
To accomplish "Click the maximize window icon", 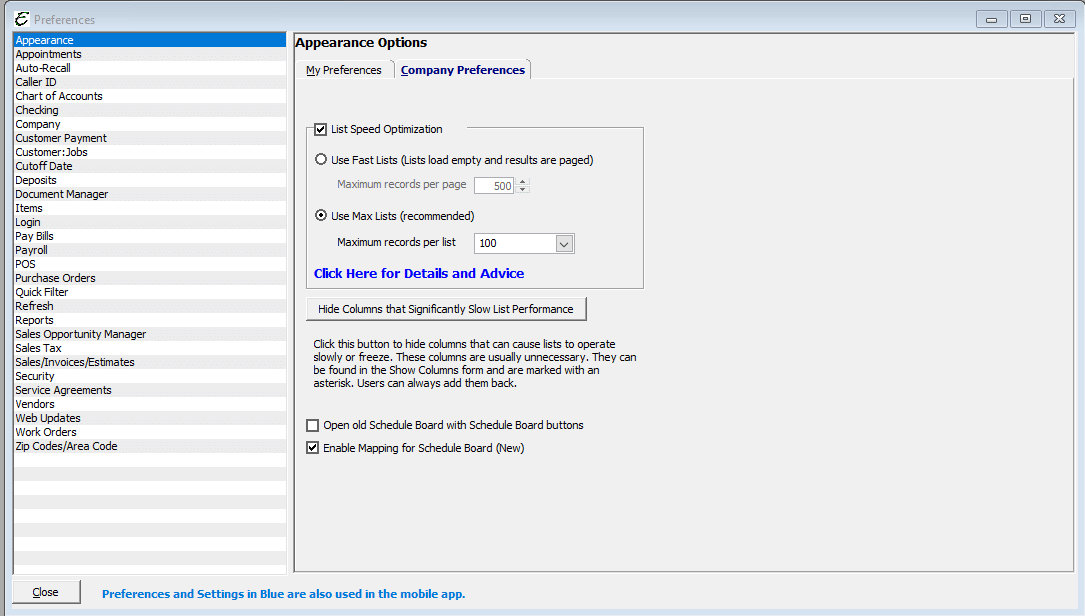I will [1025, 19].
